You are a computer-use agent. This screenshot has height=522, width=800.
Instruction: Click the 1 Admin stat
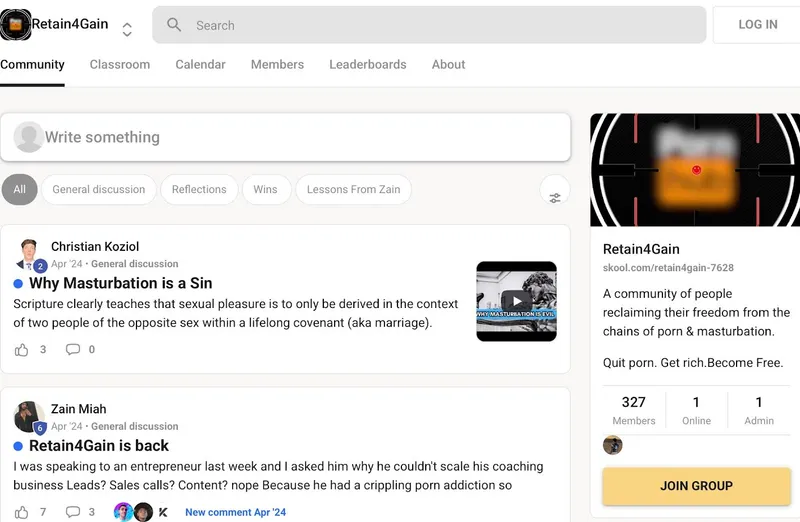(x=759, y=410)
